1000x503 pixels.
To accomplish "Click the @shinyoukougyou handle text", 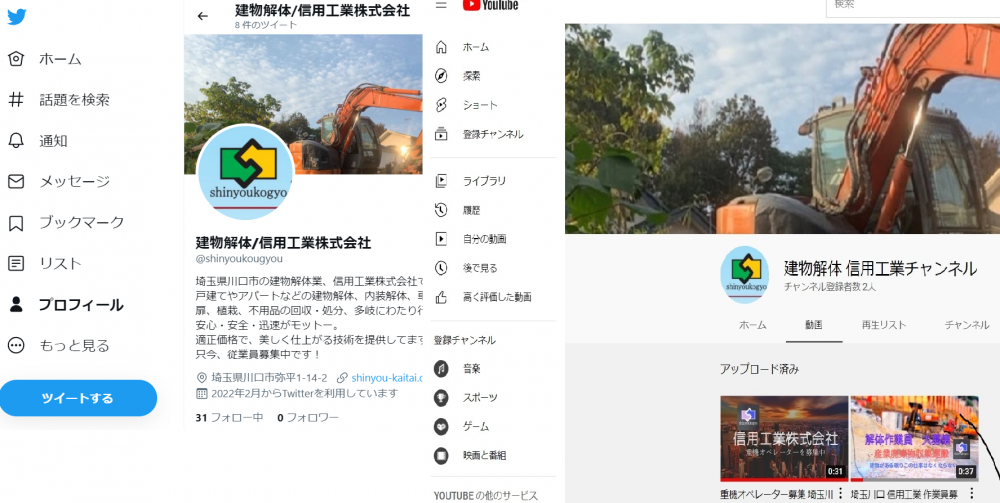I will [x=239, y=259].
